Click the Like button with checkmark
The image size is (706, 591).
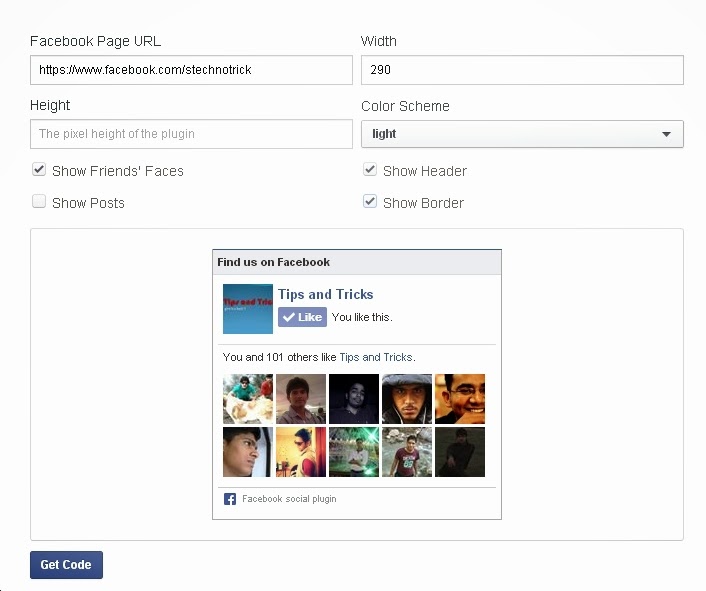pyautogui.click(x=302, y=317)
